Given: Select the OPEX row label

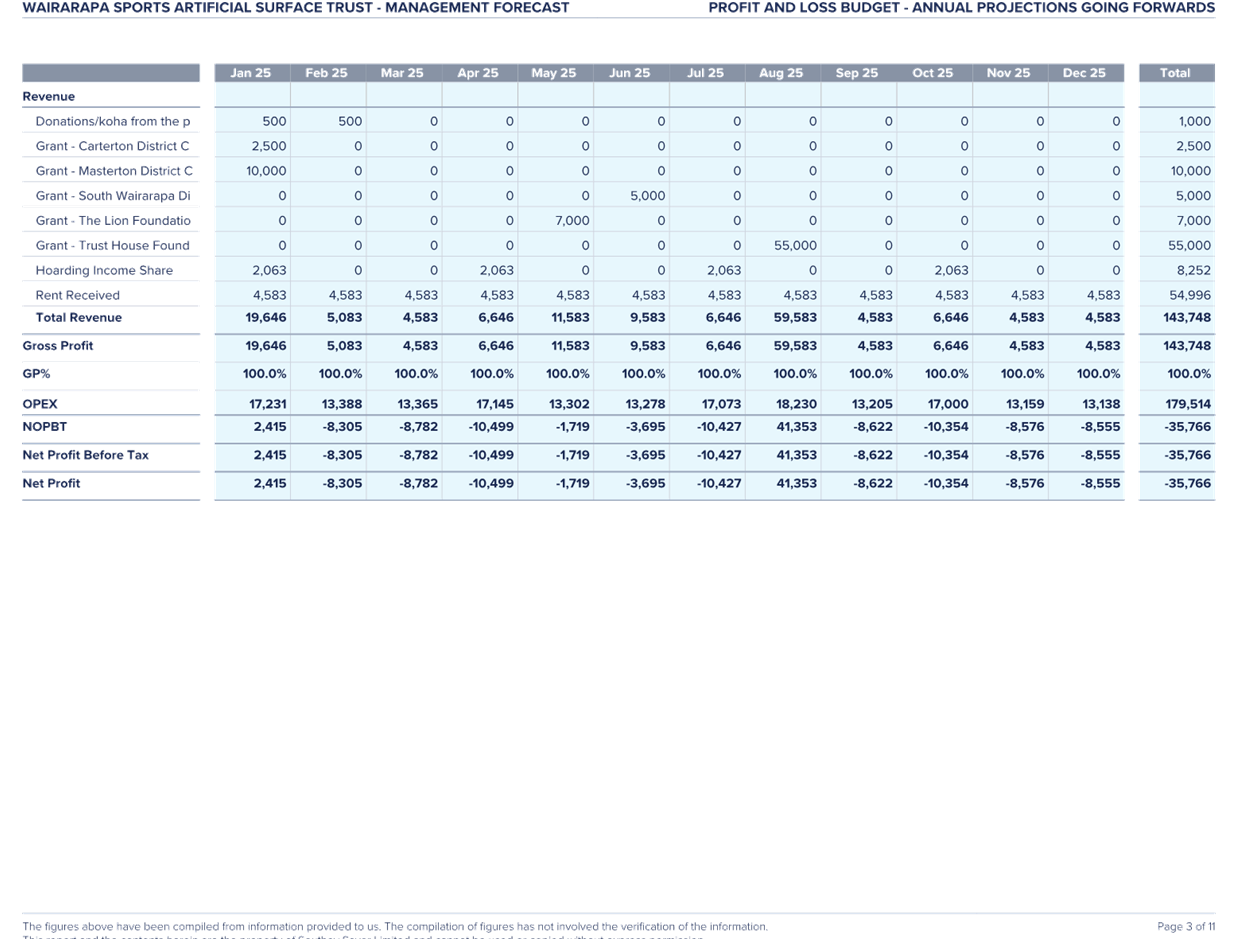Looking at the screenshot, I should click(39, 403).
